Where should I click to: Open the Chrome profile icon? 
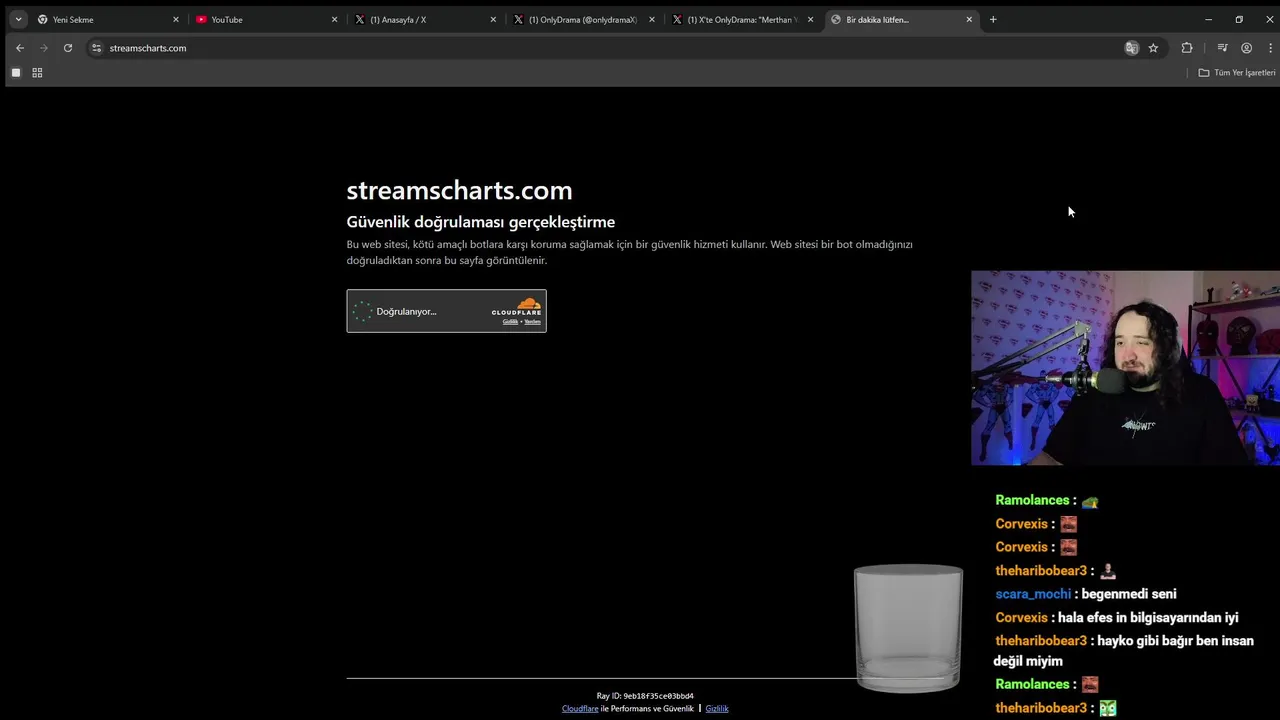coord(1246,48)
